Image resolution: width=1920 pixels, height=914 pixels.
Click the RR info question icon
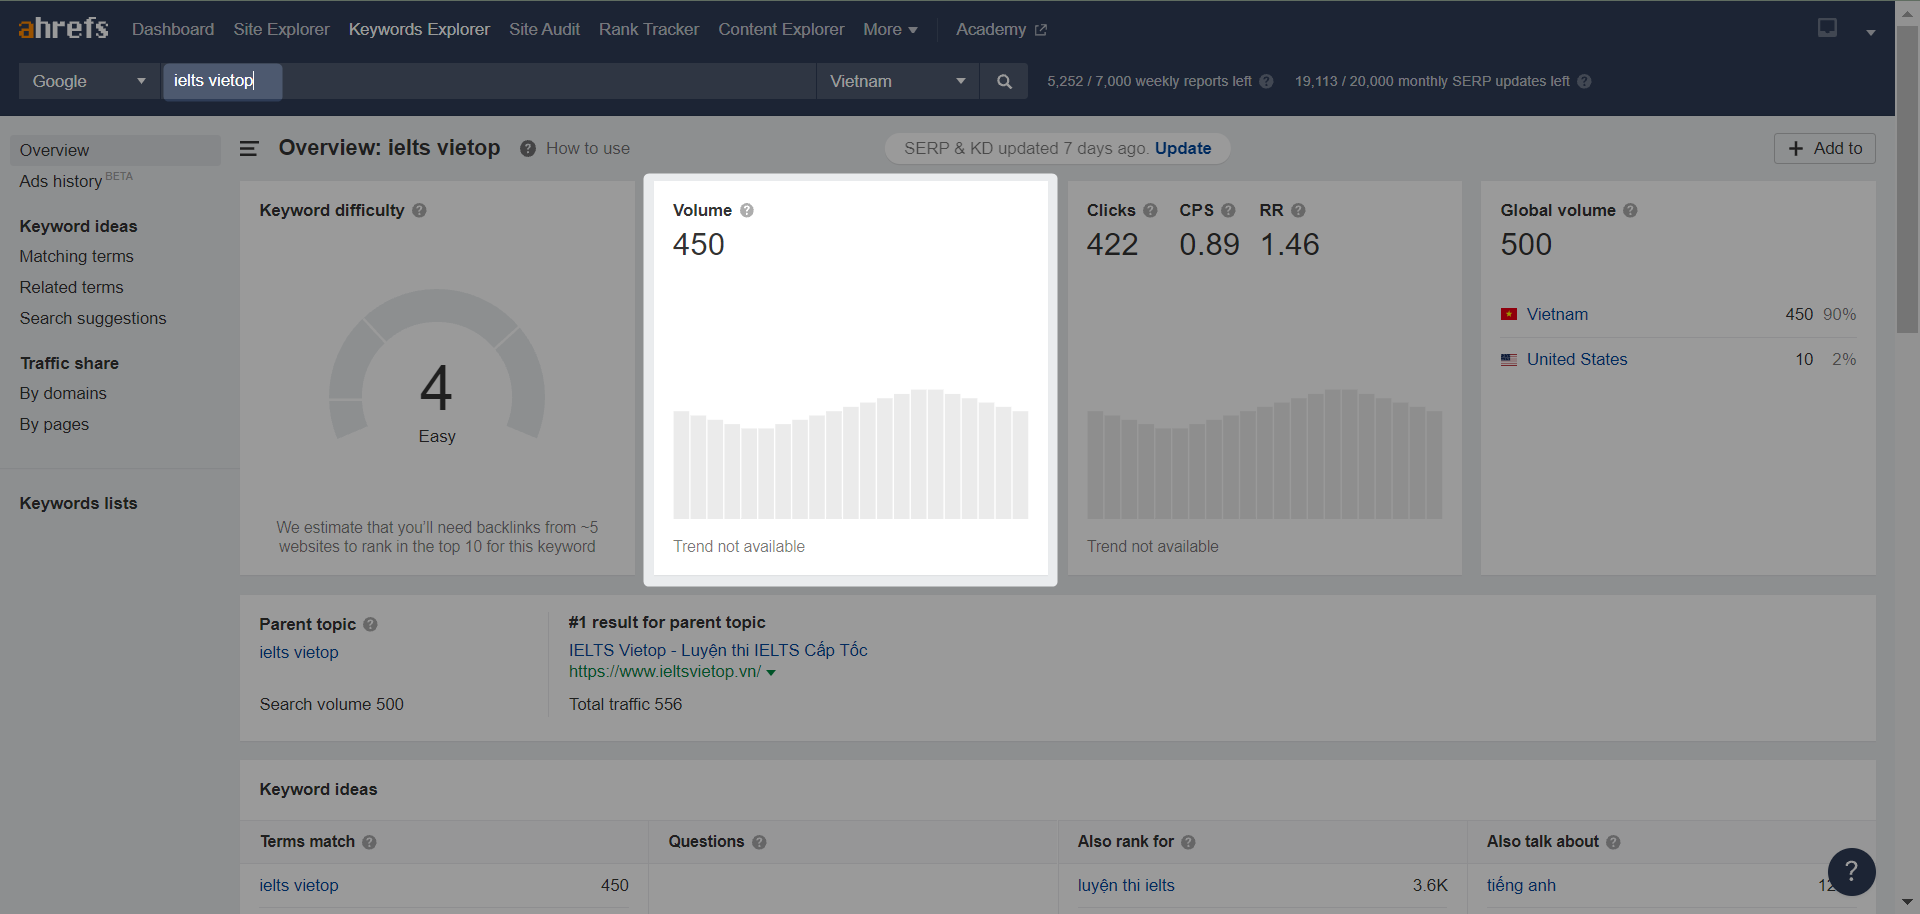click(x=1298, y=210)
